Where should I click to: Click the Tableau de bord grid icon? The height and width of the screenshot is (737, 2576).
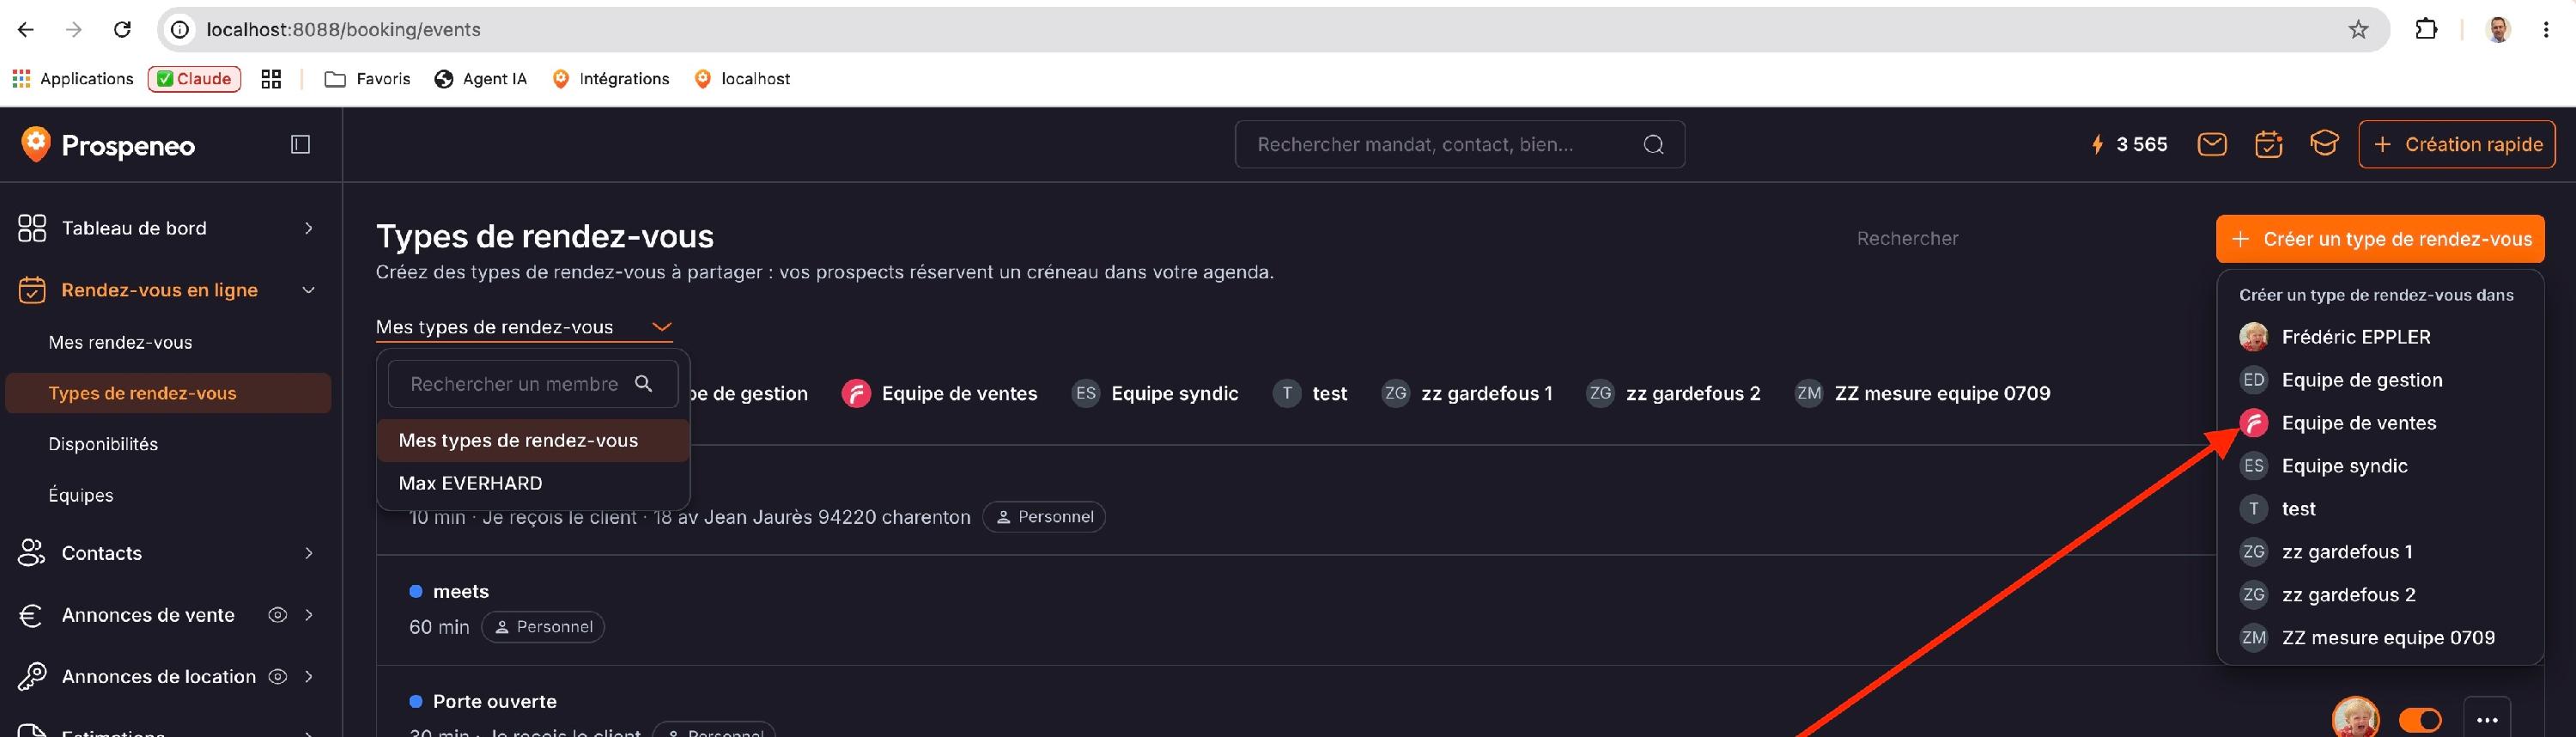[32, 228]
